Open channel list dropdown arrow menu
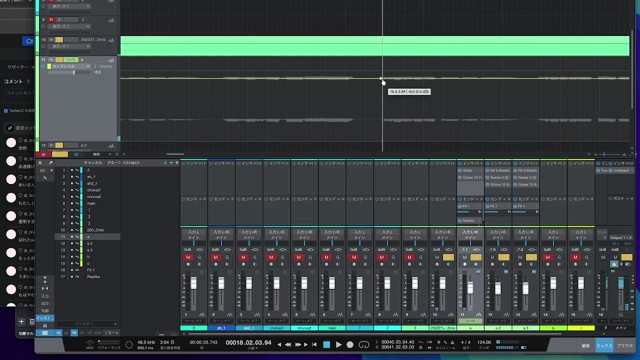 pos(171,162)
